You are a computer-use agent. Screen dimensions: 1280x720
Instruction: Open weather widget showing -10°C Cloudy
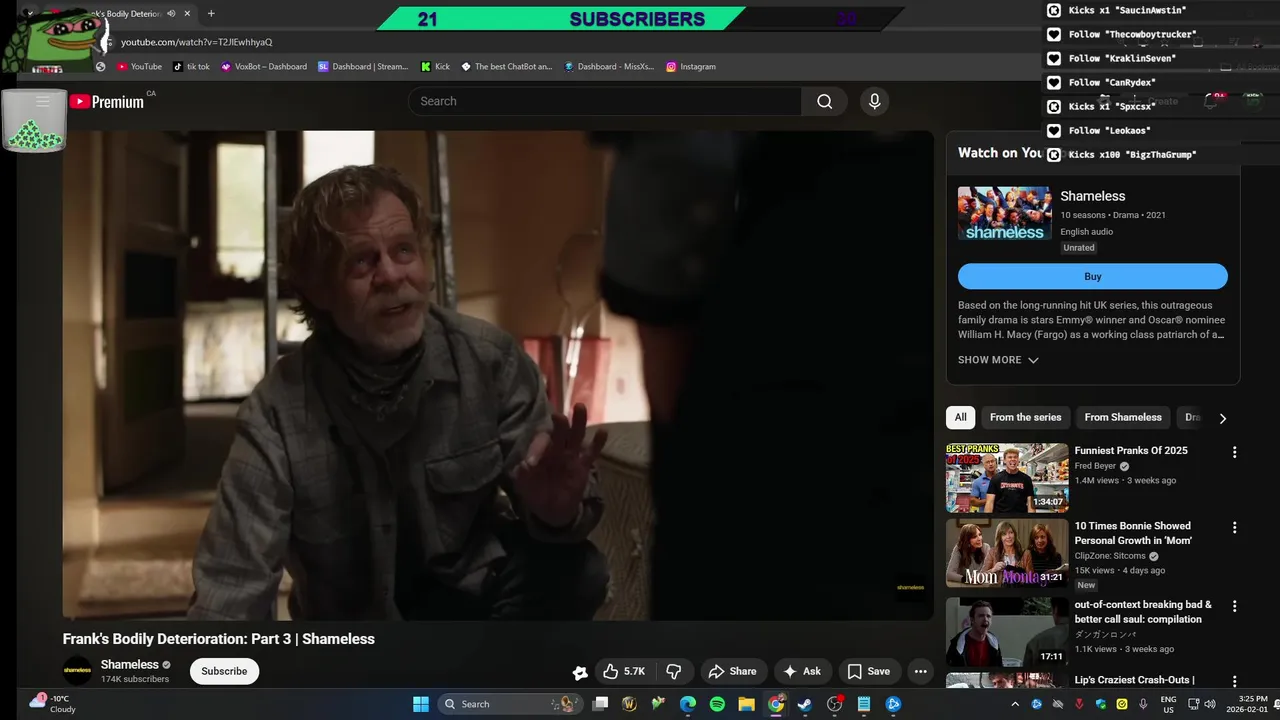click(52, 704)
